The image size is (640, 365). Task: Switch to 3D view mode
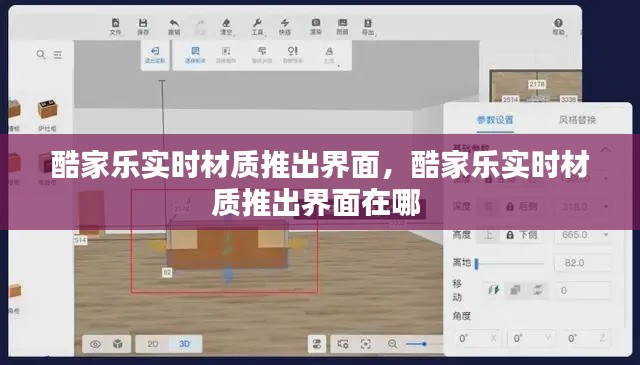(x=185, y=344)
